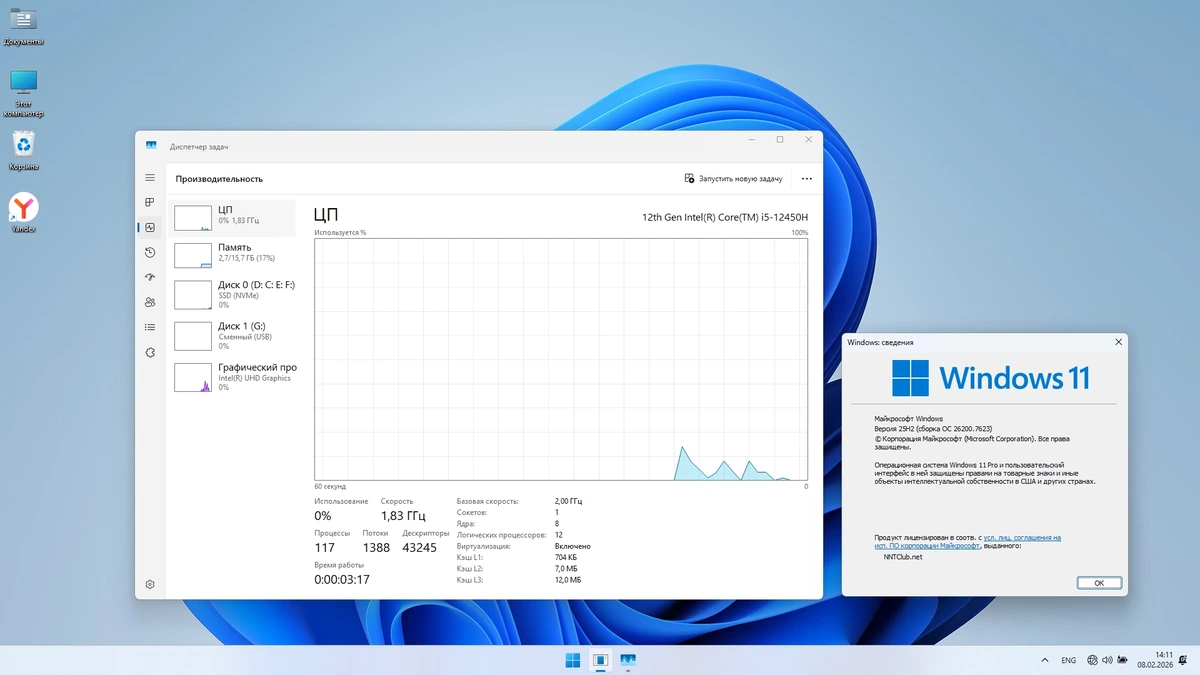Screen dimensions: 1200x675
Task: Close the Windows: сведения dialog
Action: point(1118,342)
